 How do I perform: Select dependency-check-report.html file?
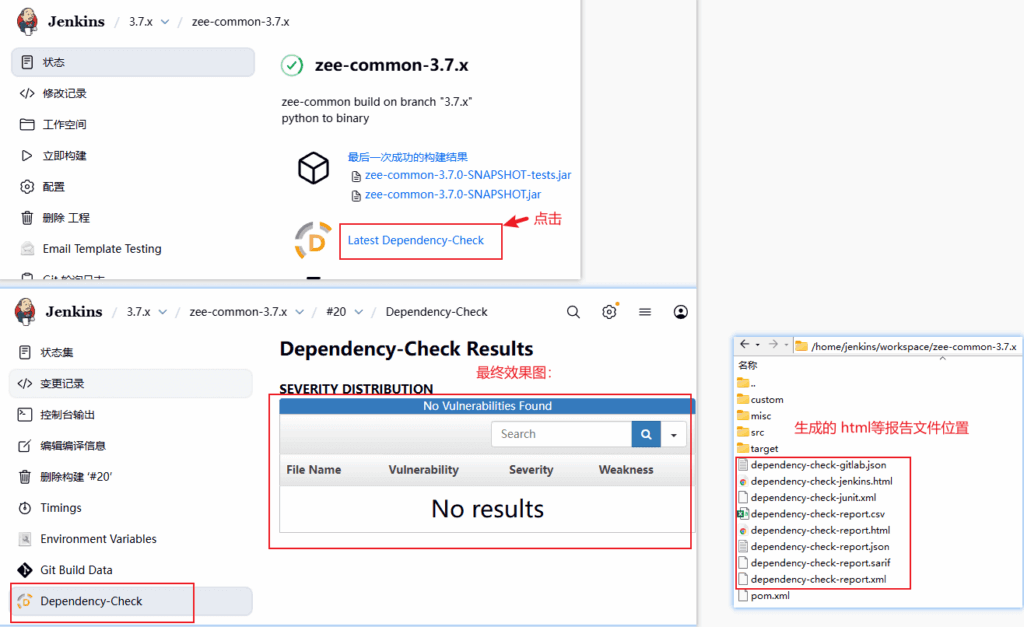(x=820, y=530)
